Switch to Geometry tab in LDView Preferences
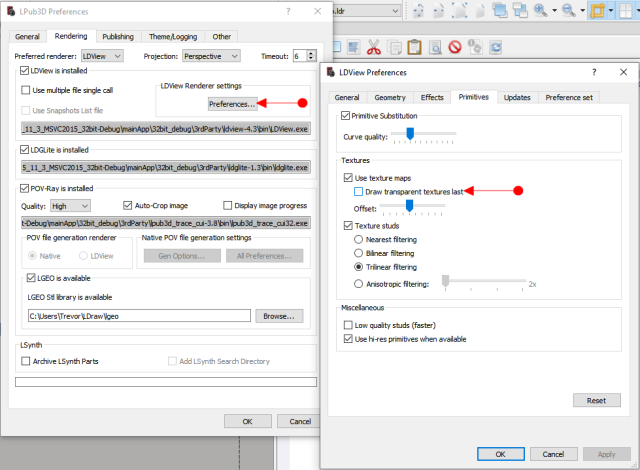 [390, 98]
